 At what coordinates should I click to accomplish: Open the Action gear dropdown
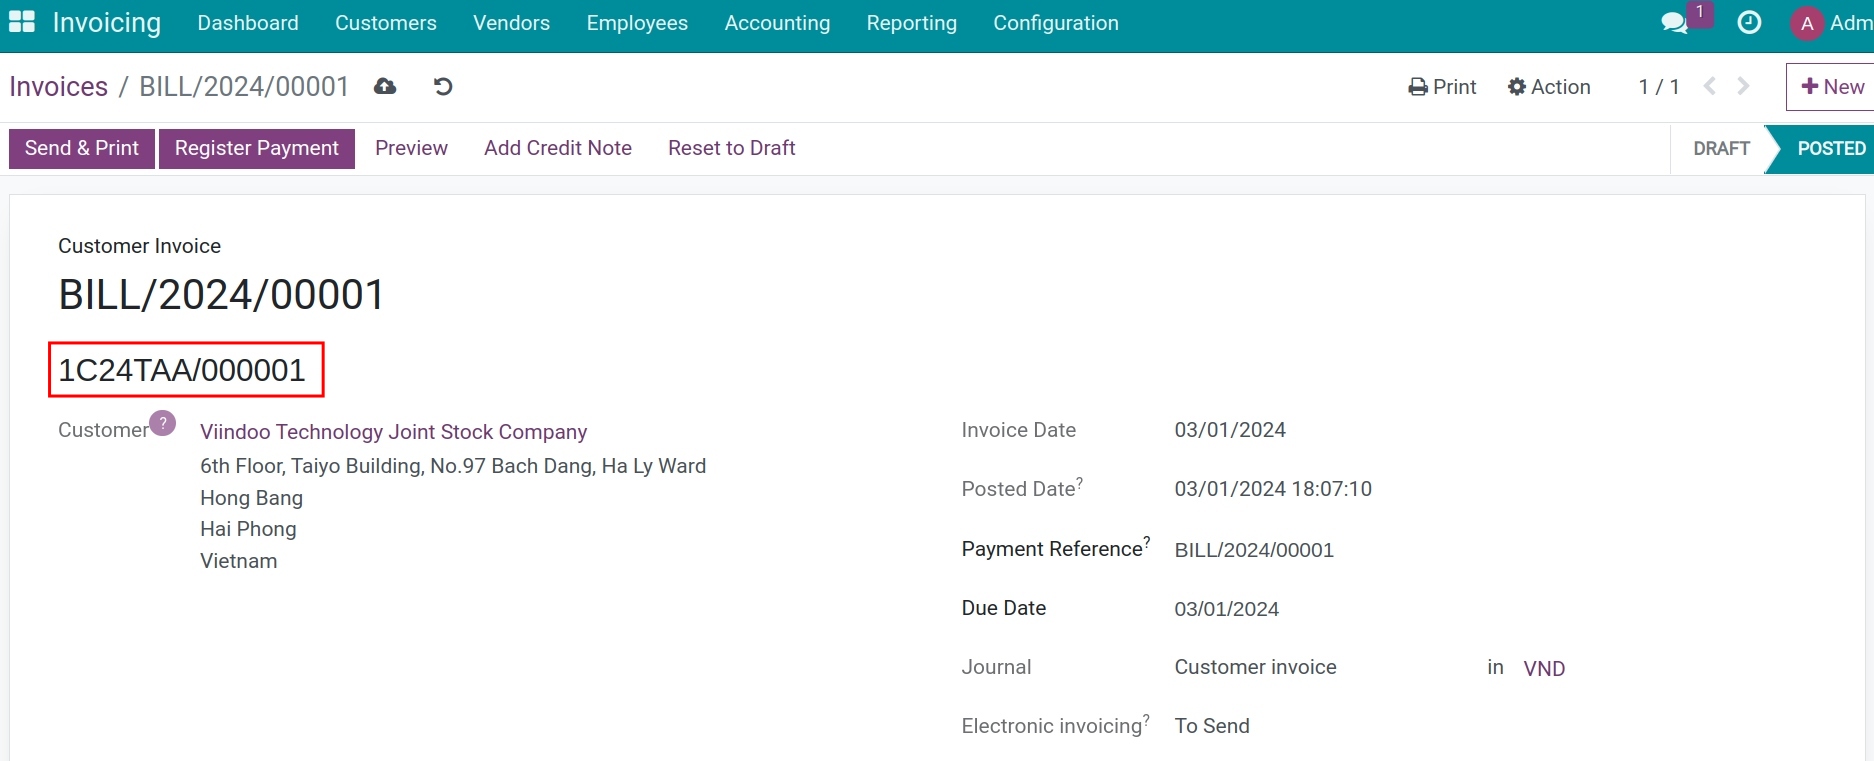[1549, 87]
